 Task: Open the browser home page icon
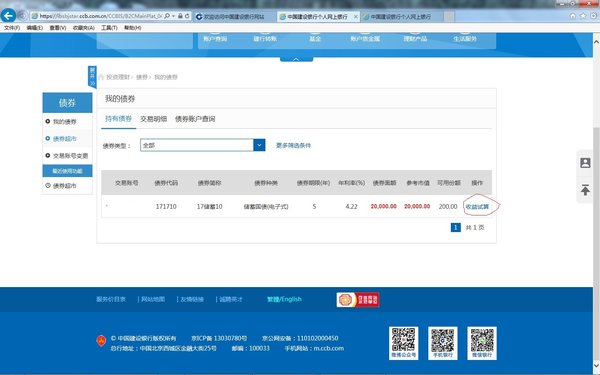(572, 16)
